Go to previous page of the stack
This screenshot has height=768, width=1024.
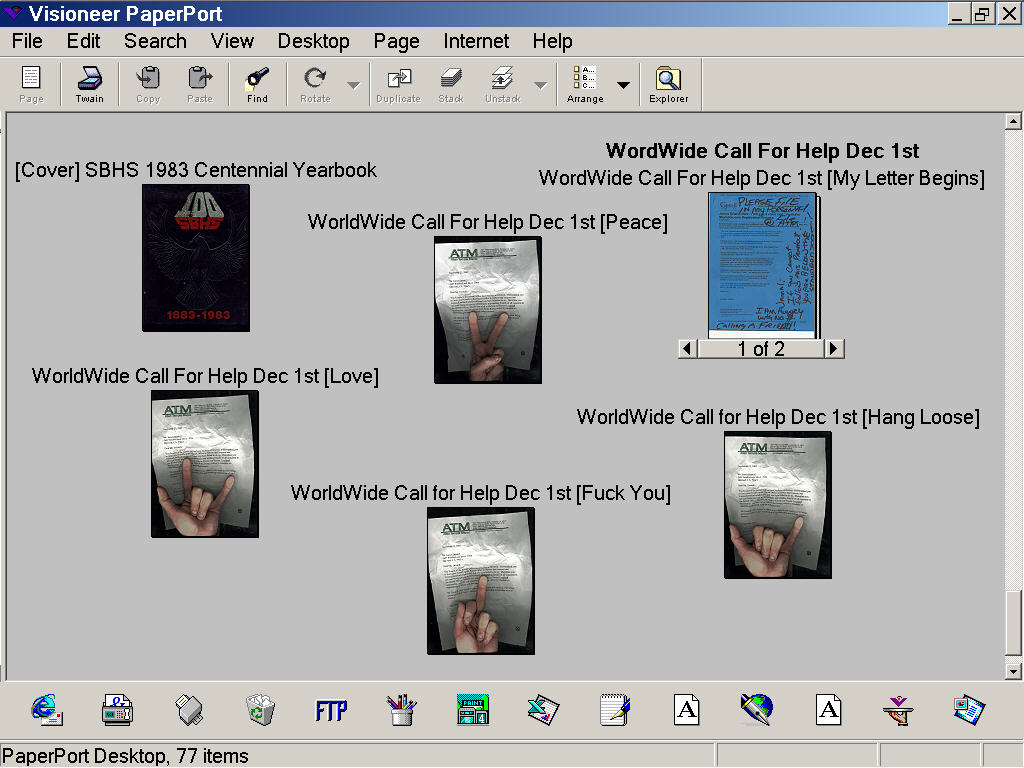tap(687, 349)
